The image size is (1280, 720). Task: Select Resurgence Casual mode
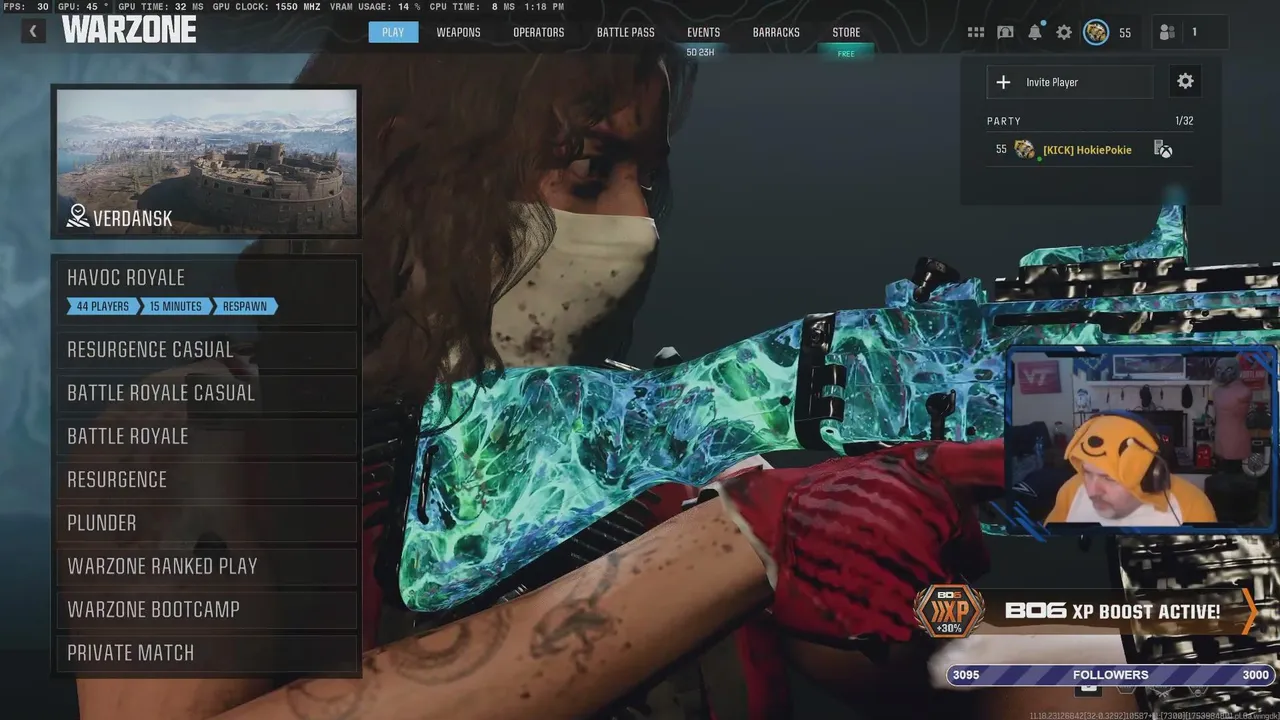[x=207, y=350]
